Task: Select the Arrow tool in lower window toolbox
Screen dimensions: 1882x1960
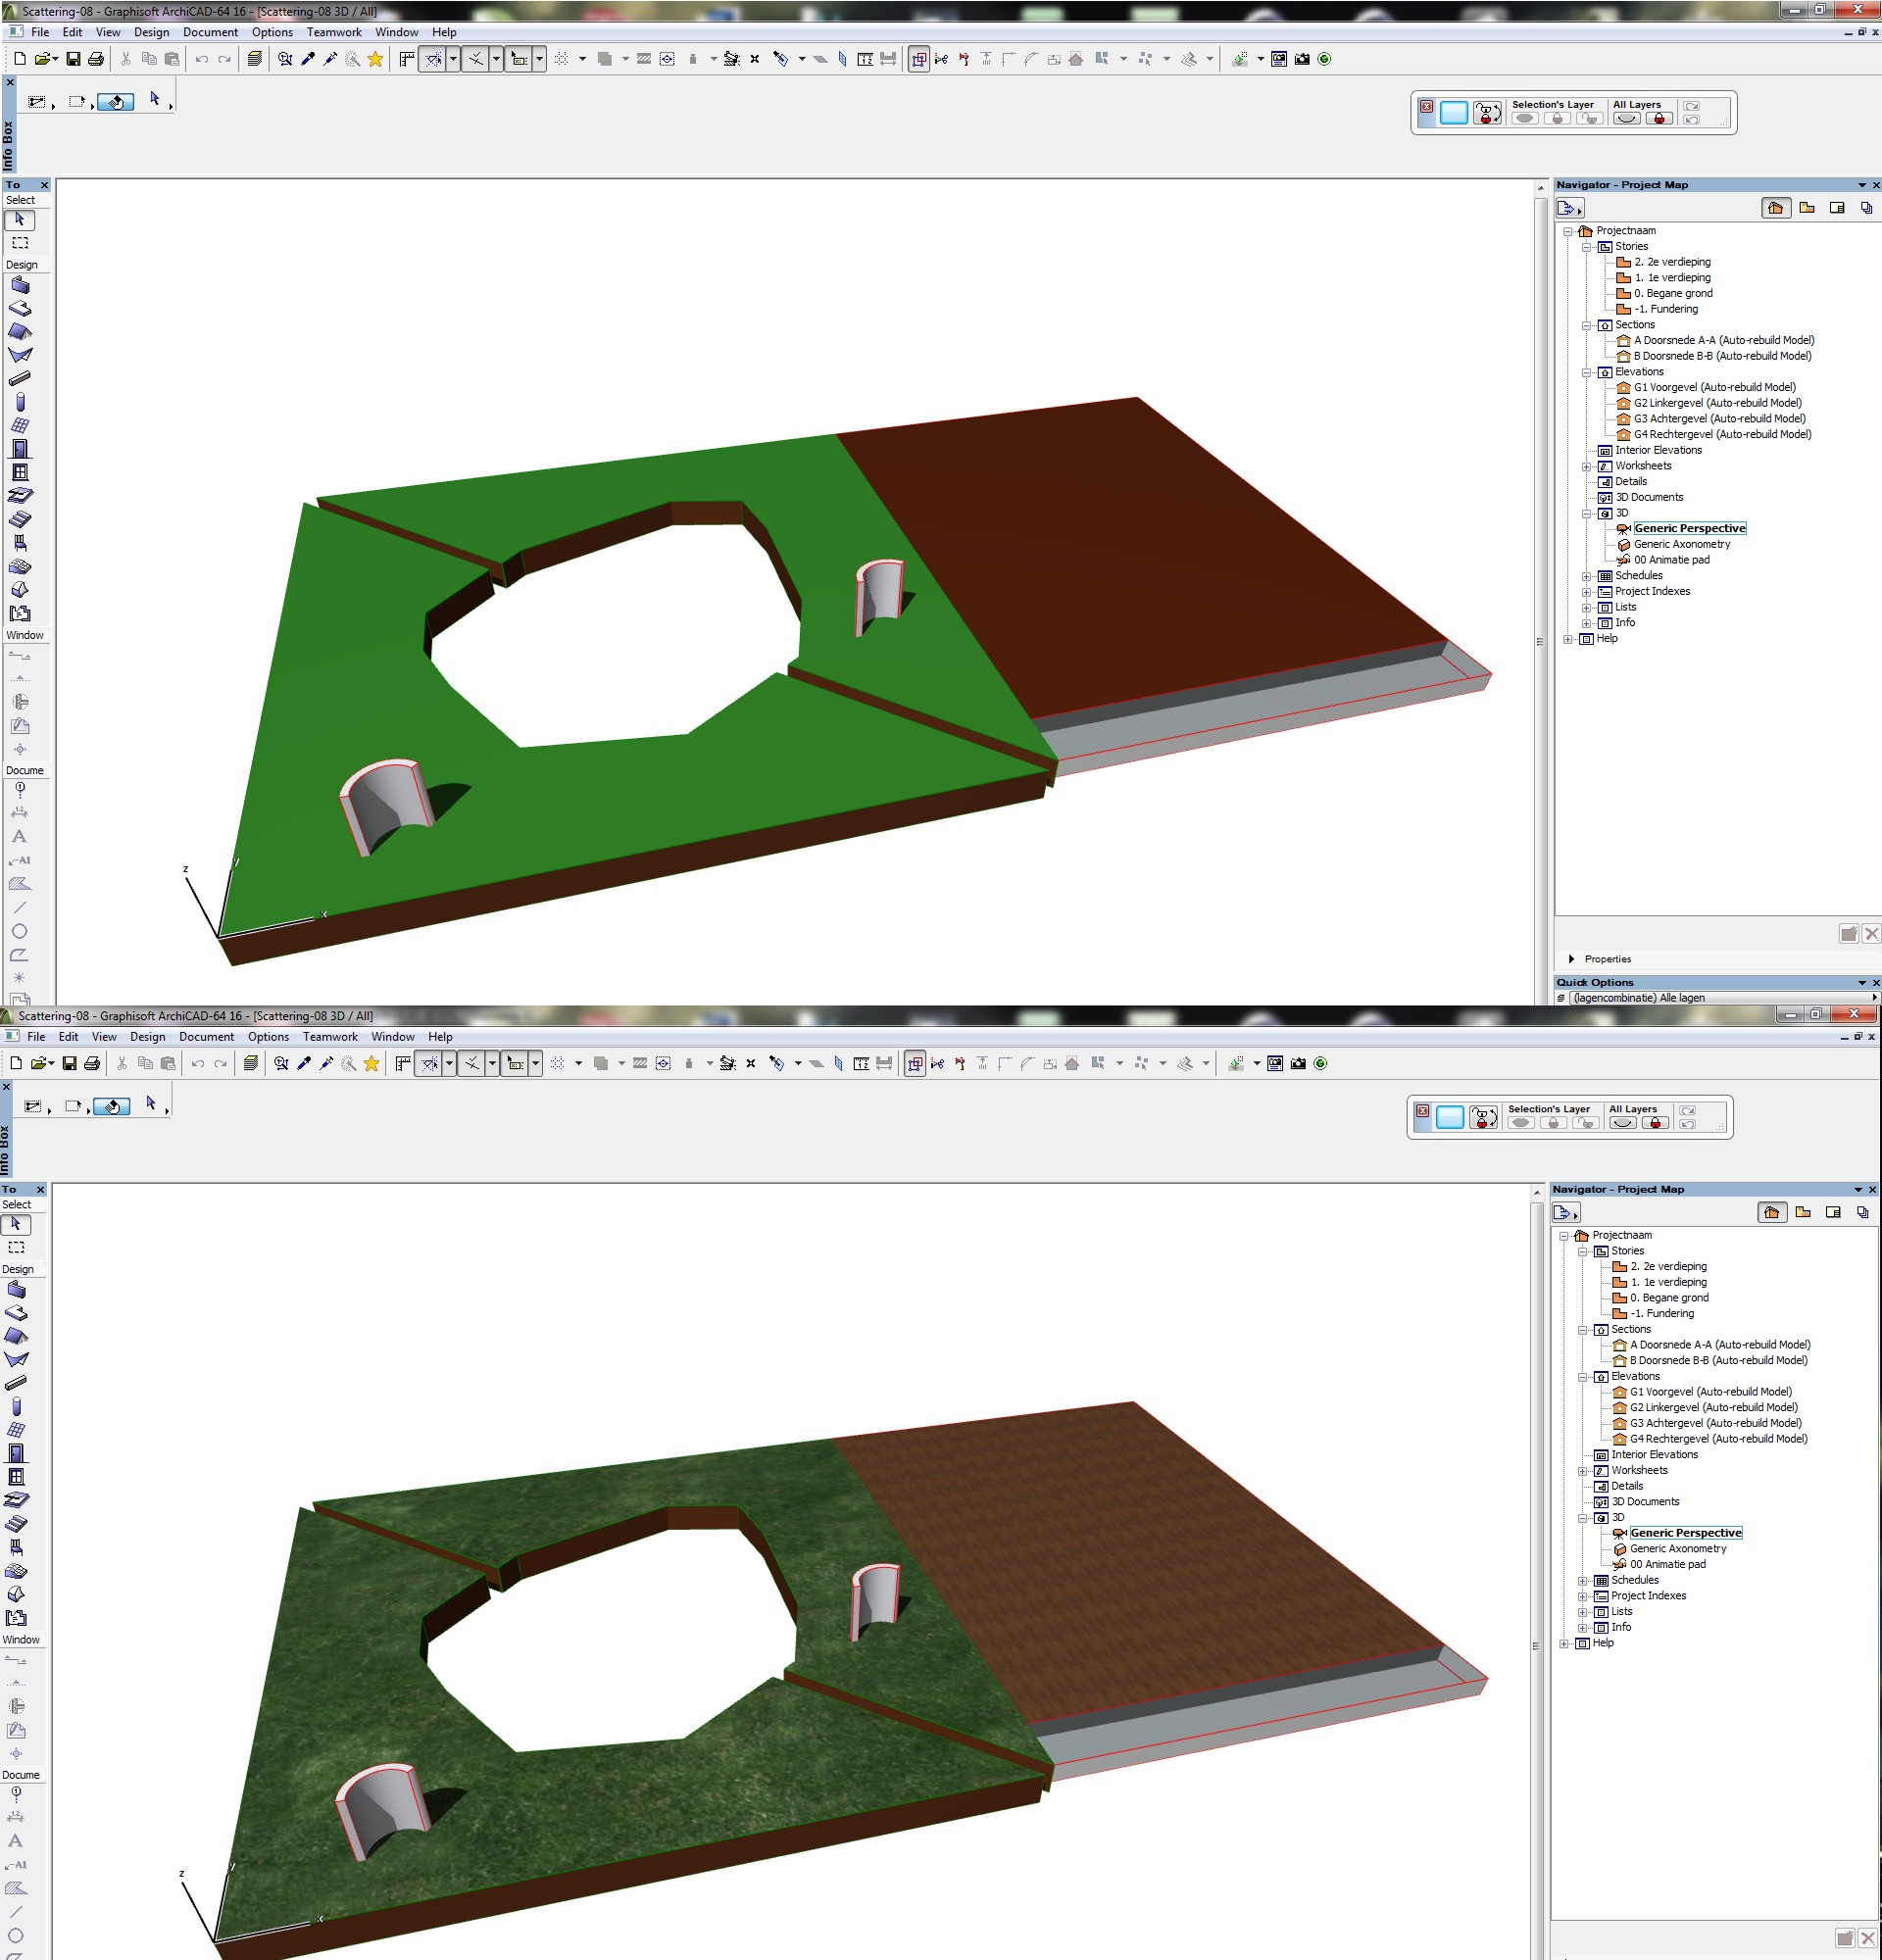Action: pos(16,1224)
